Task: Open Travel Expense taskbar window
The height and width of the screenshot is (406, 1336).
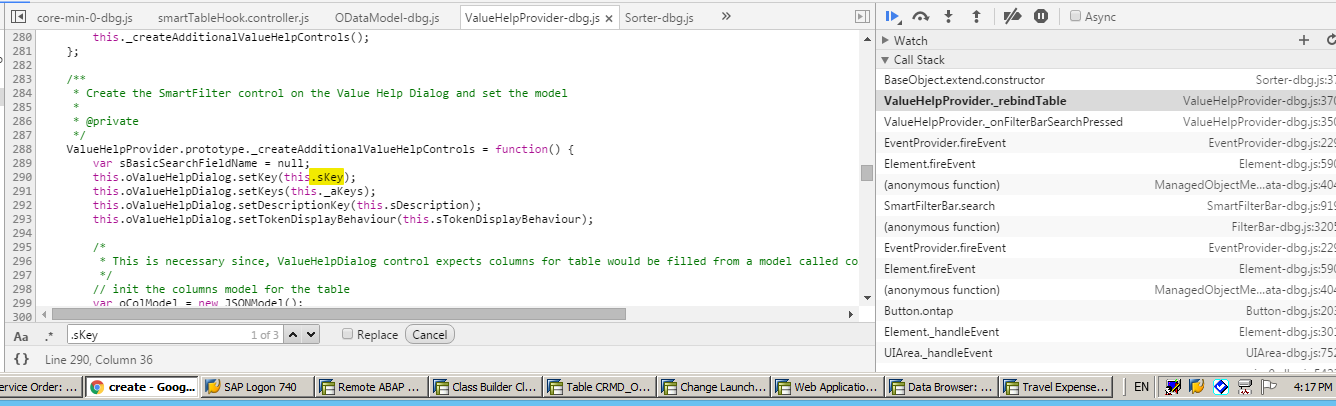Action: click(x=1055, y=387)
